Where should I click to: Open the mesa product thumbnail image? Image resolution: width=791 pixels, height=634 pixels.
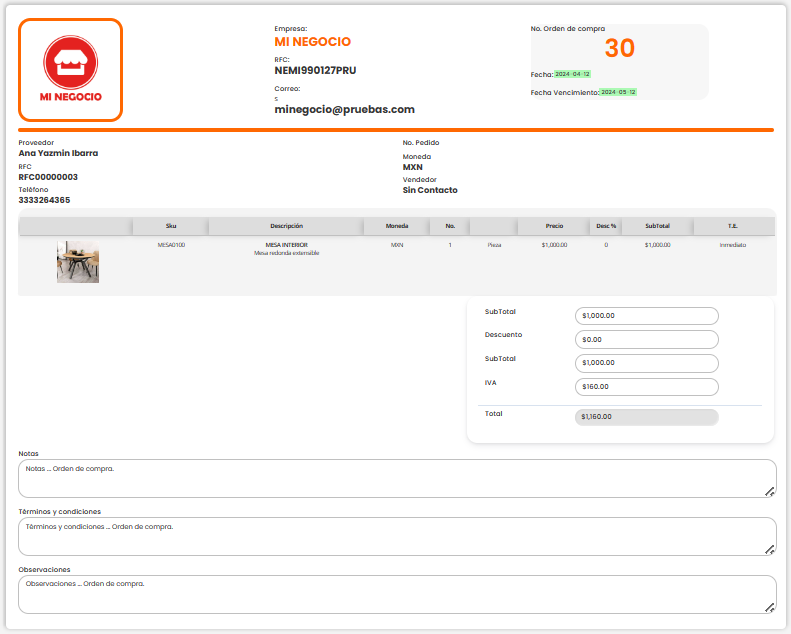pos(78,262)
